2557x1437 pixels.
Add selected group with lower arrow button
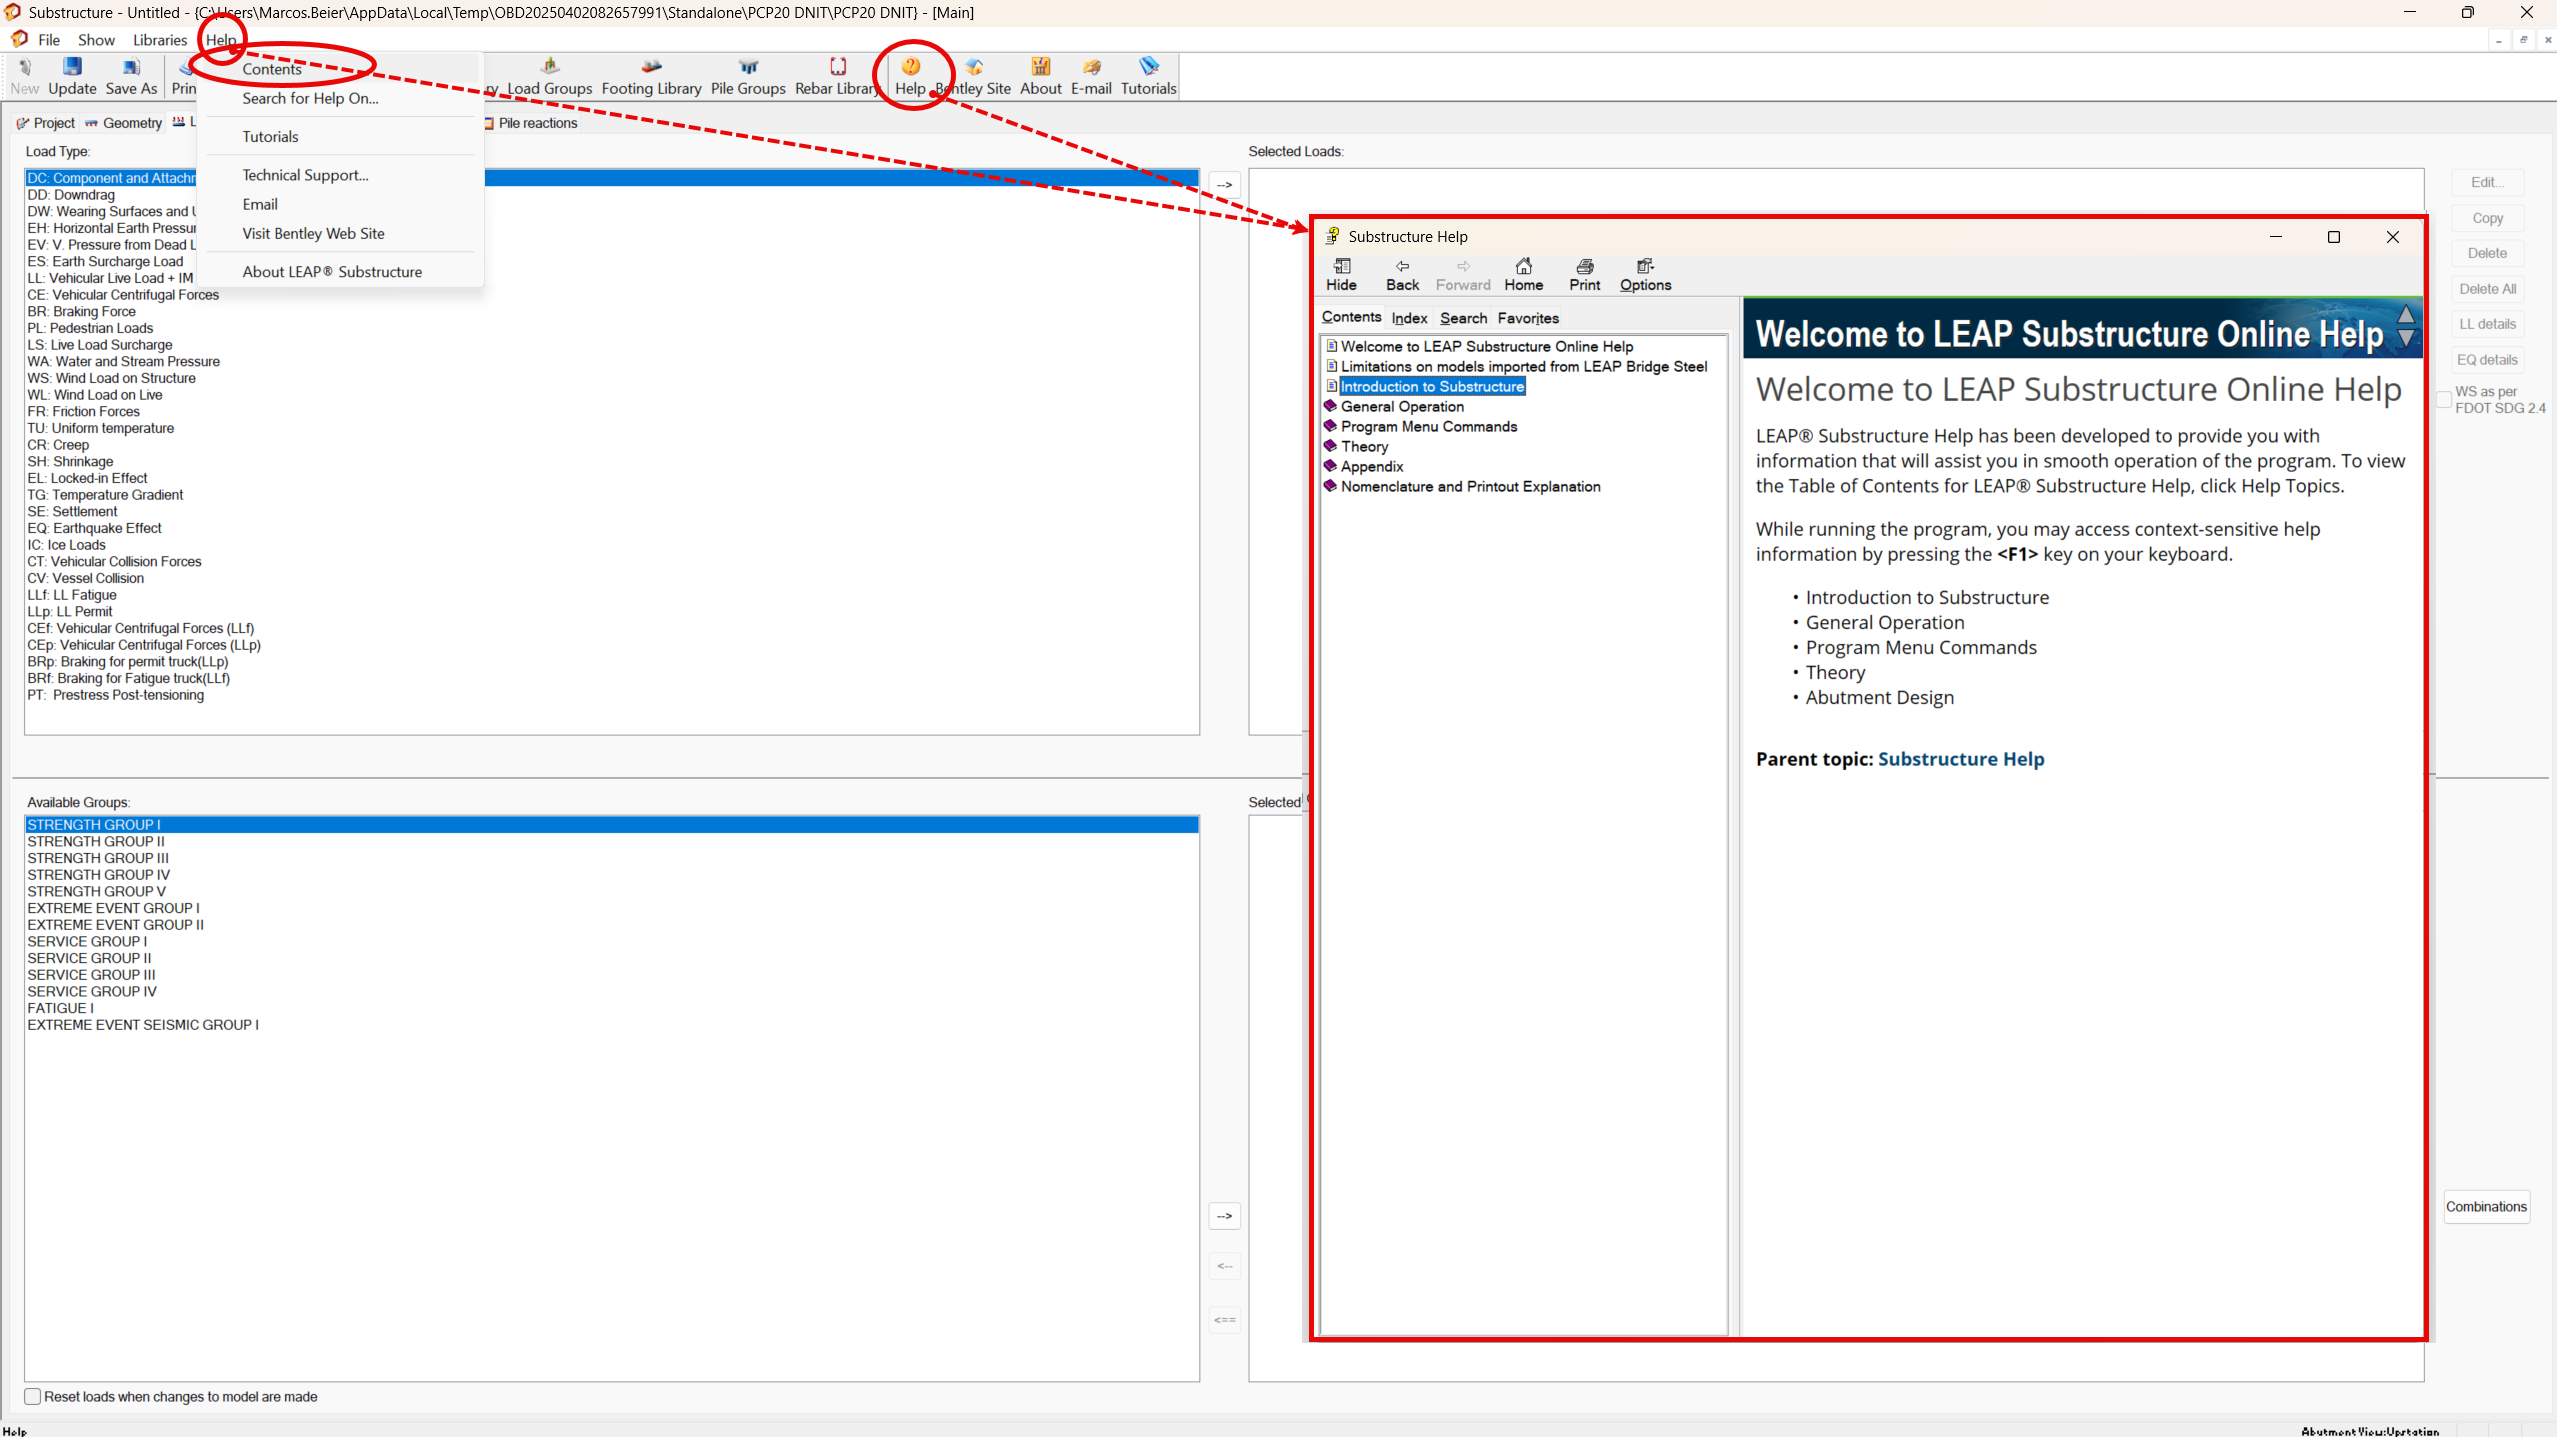pos(1224,1216)
